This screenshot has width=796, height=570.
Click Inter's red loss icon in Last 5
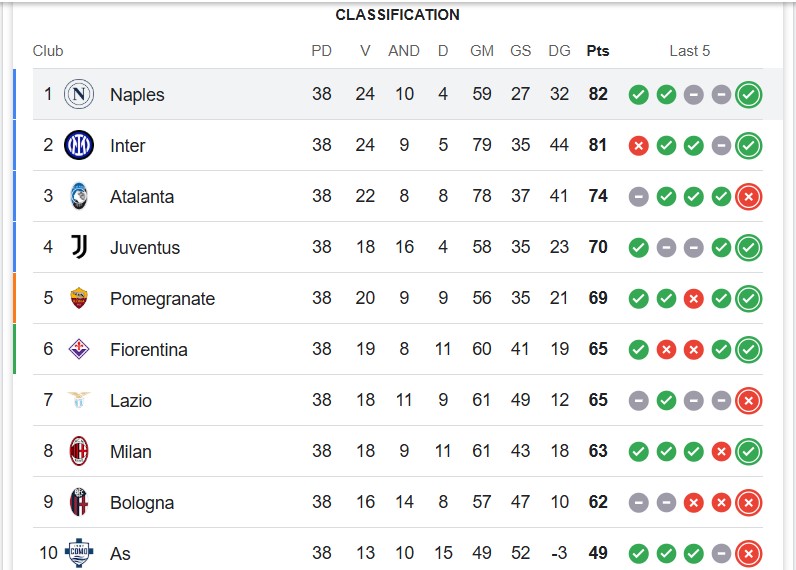[x=639, y=146]
